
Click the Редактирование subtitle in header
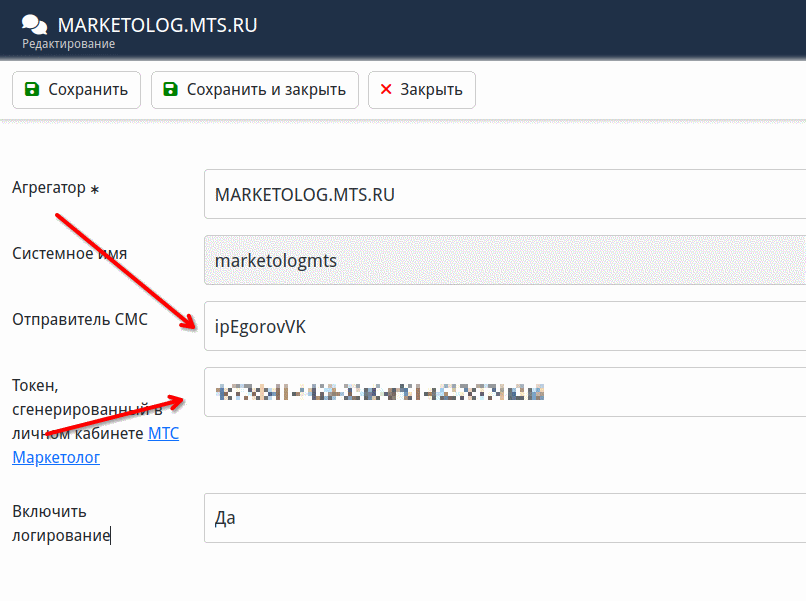click(69, 44)
